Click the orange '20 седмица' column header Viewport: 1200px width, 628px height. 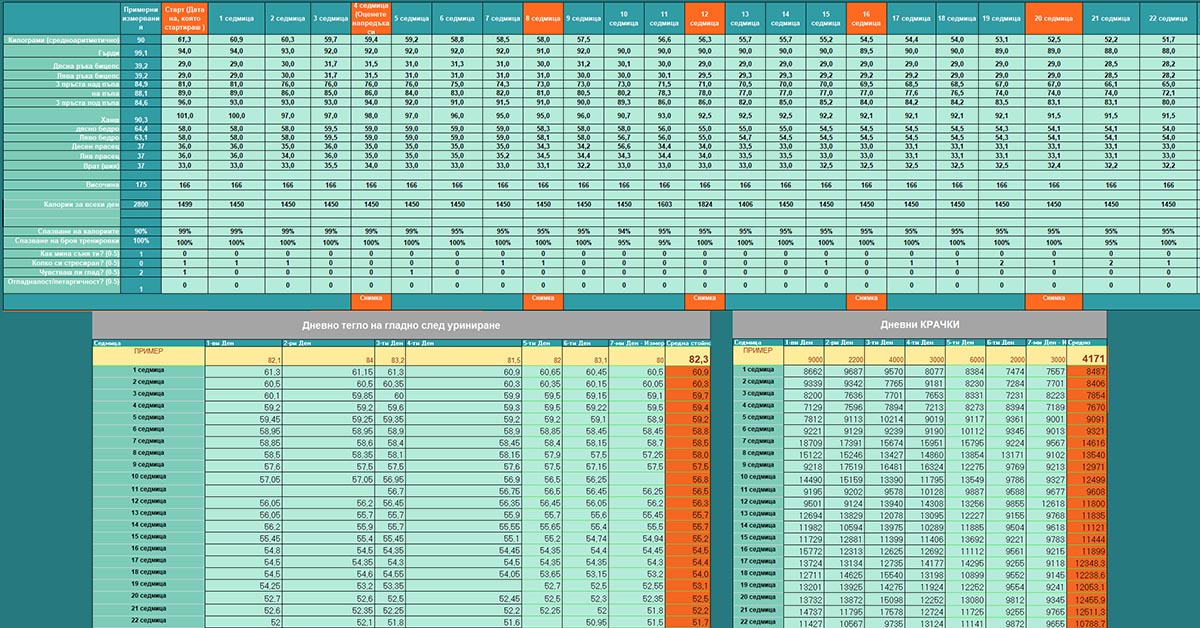point(1054,18)
